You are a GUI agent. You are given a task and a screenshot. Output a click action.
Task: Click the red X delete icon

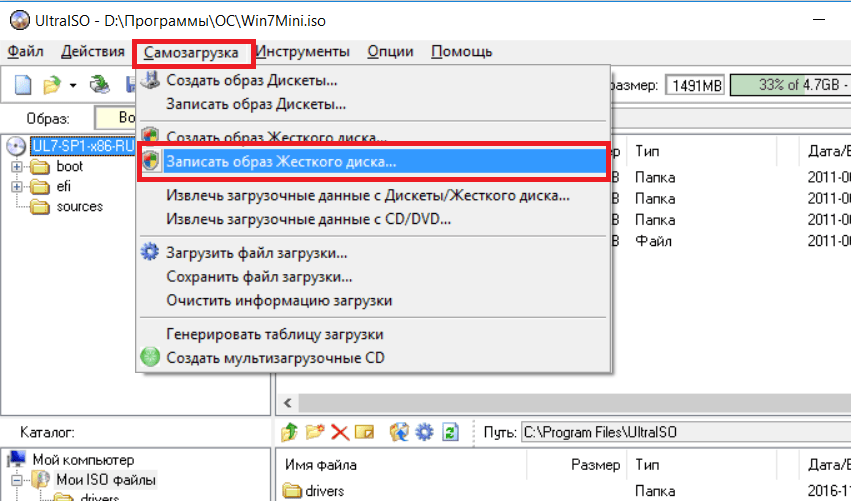340,432
